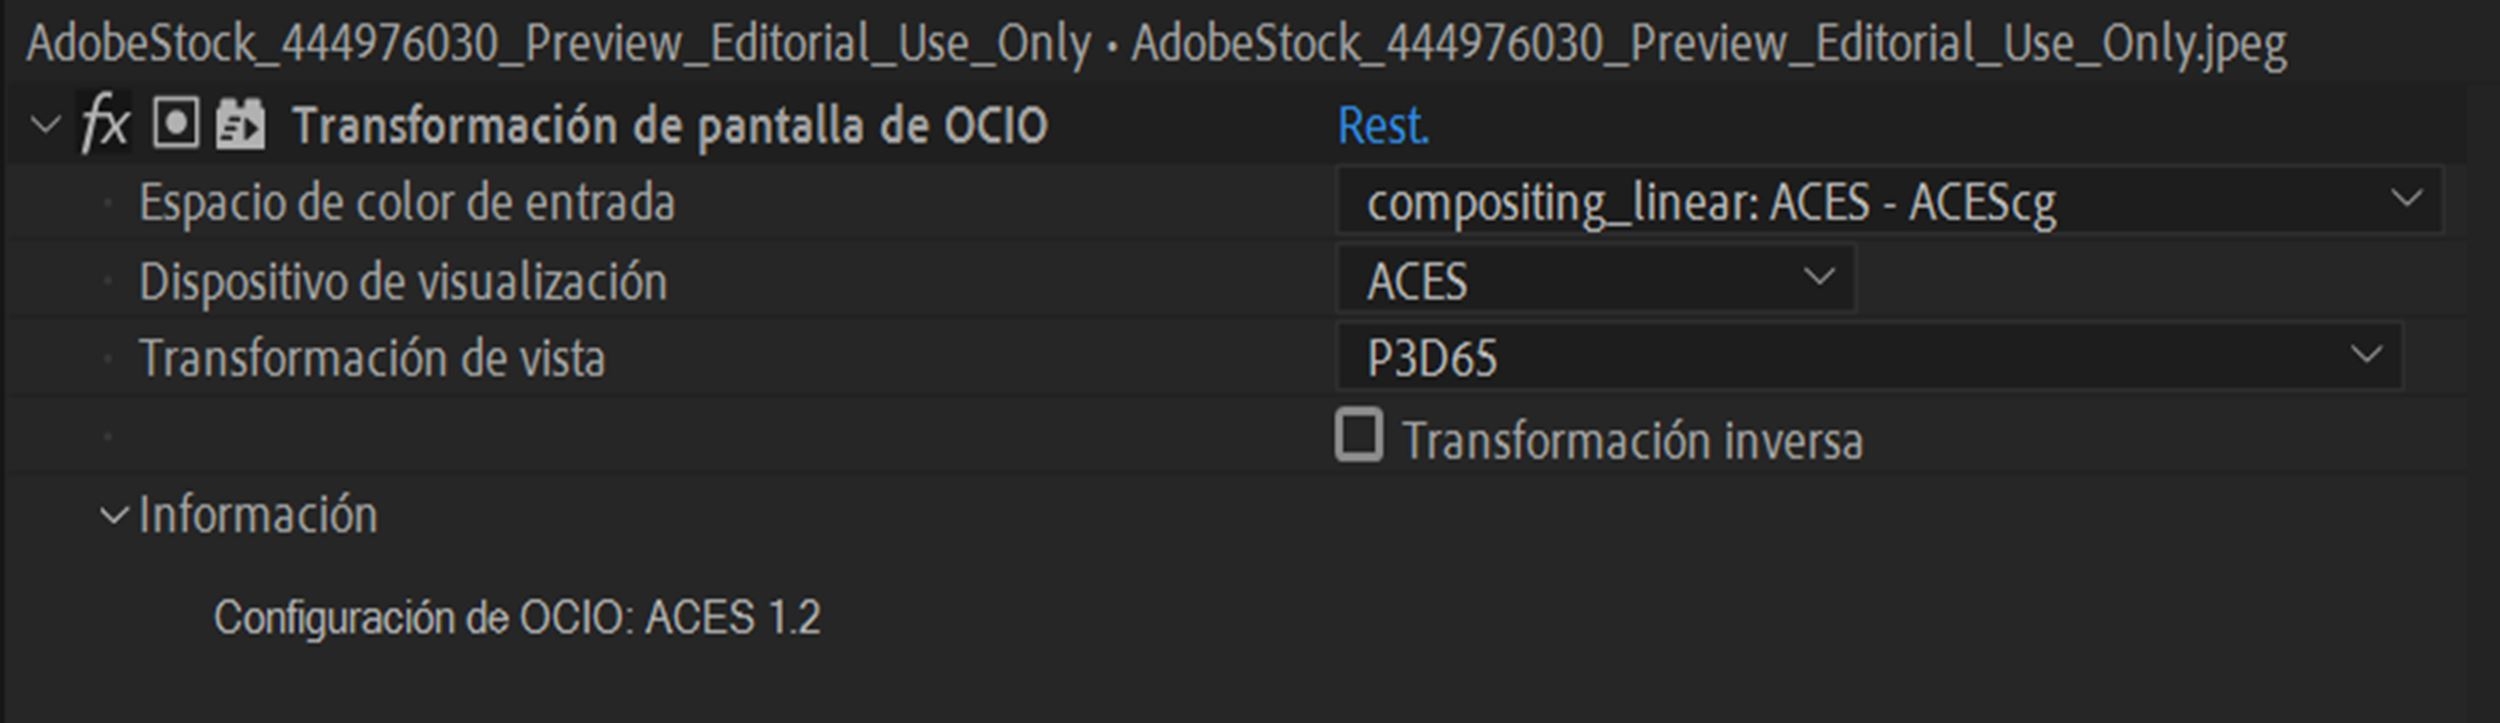Select the Espacio de color de entrada property label

point(410,202)
